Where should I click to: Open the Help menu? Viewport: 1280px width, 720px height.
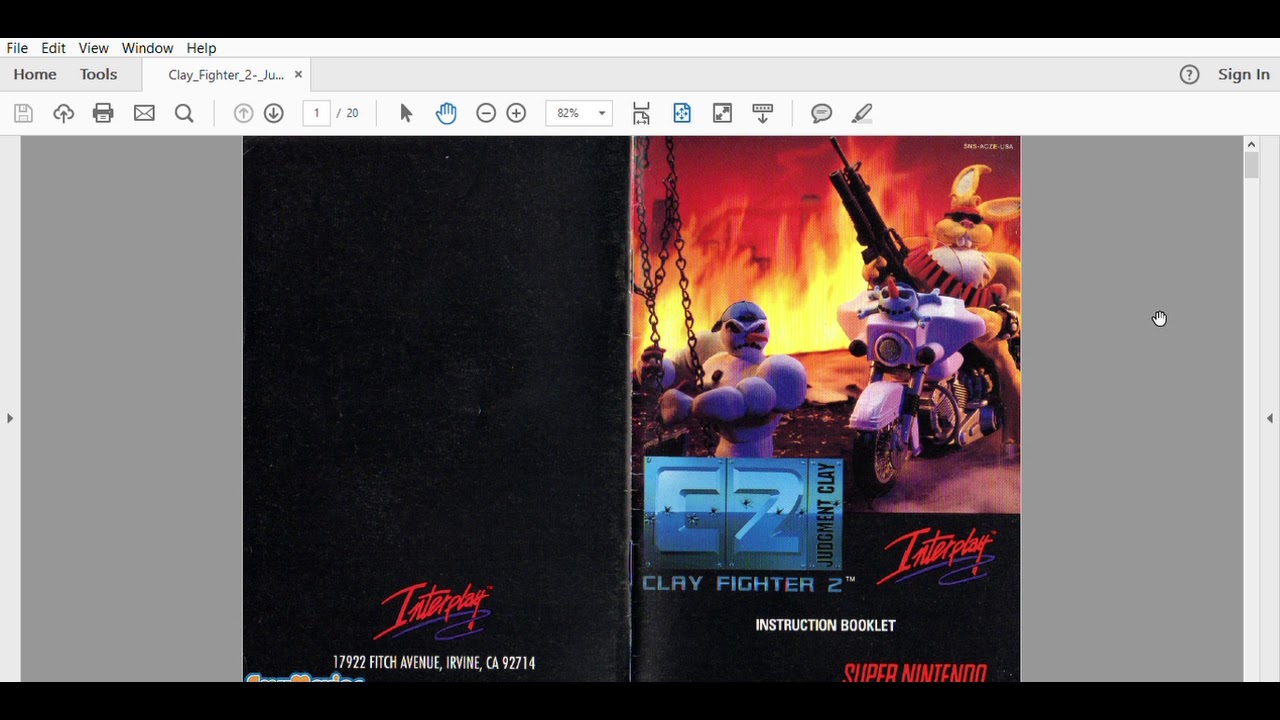(201, 48)
